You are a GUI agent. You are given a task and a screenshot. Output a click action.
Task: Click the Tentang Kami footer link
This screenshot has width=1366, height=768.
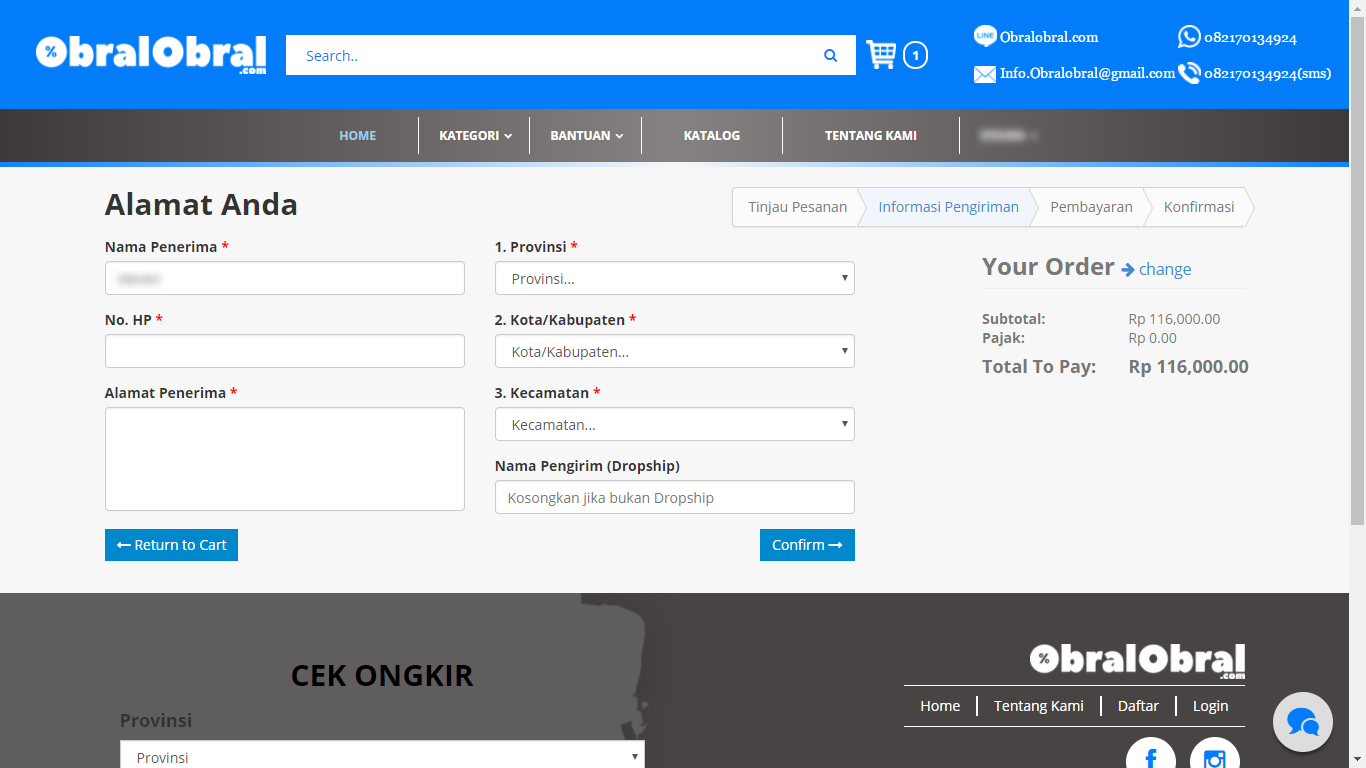pyautogui.click(x=1038, y=706)
